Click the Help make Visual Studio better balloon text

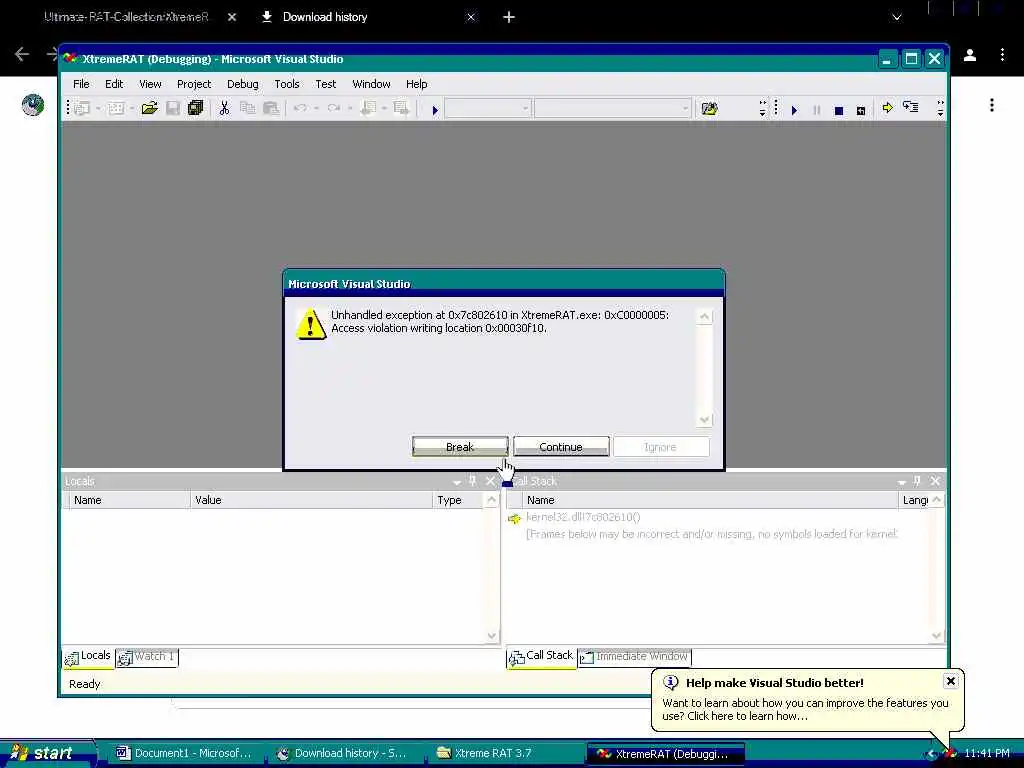coord(775,683)
